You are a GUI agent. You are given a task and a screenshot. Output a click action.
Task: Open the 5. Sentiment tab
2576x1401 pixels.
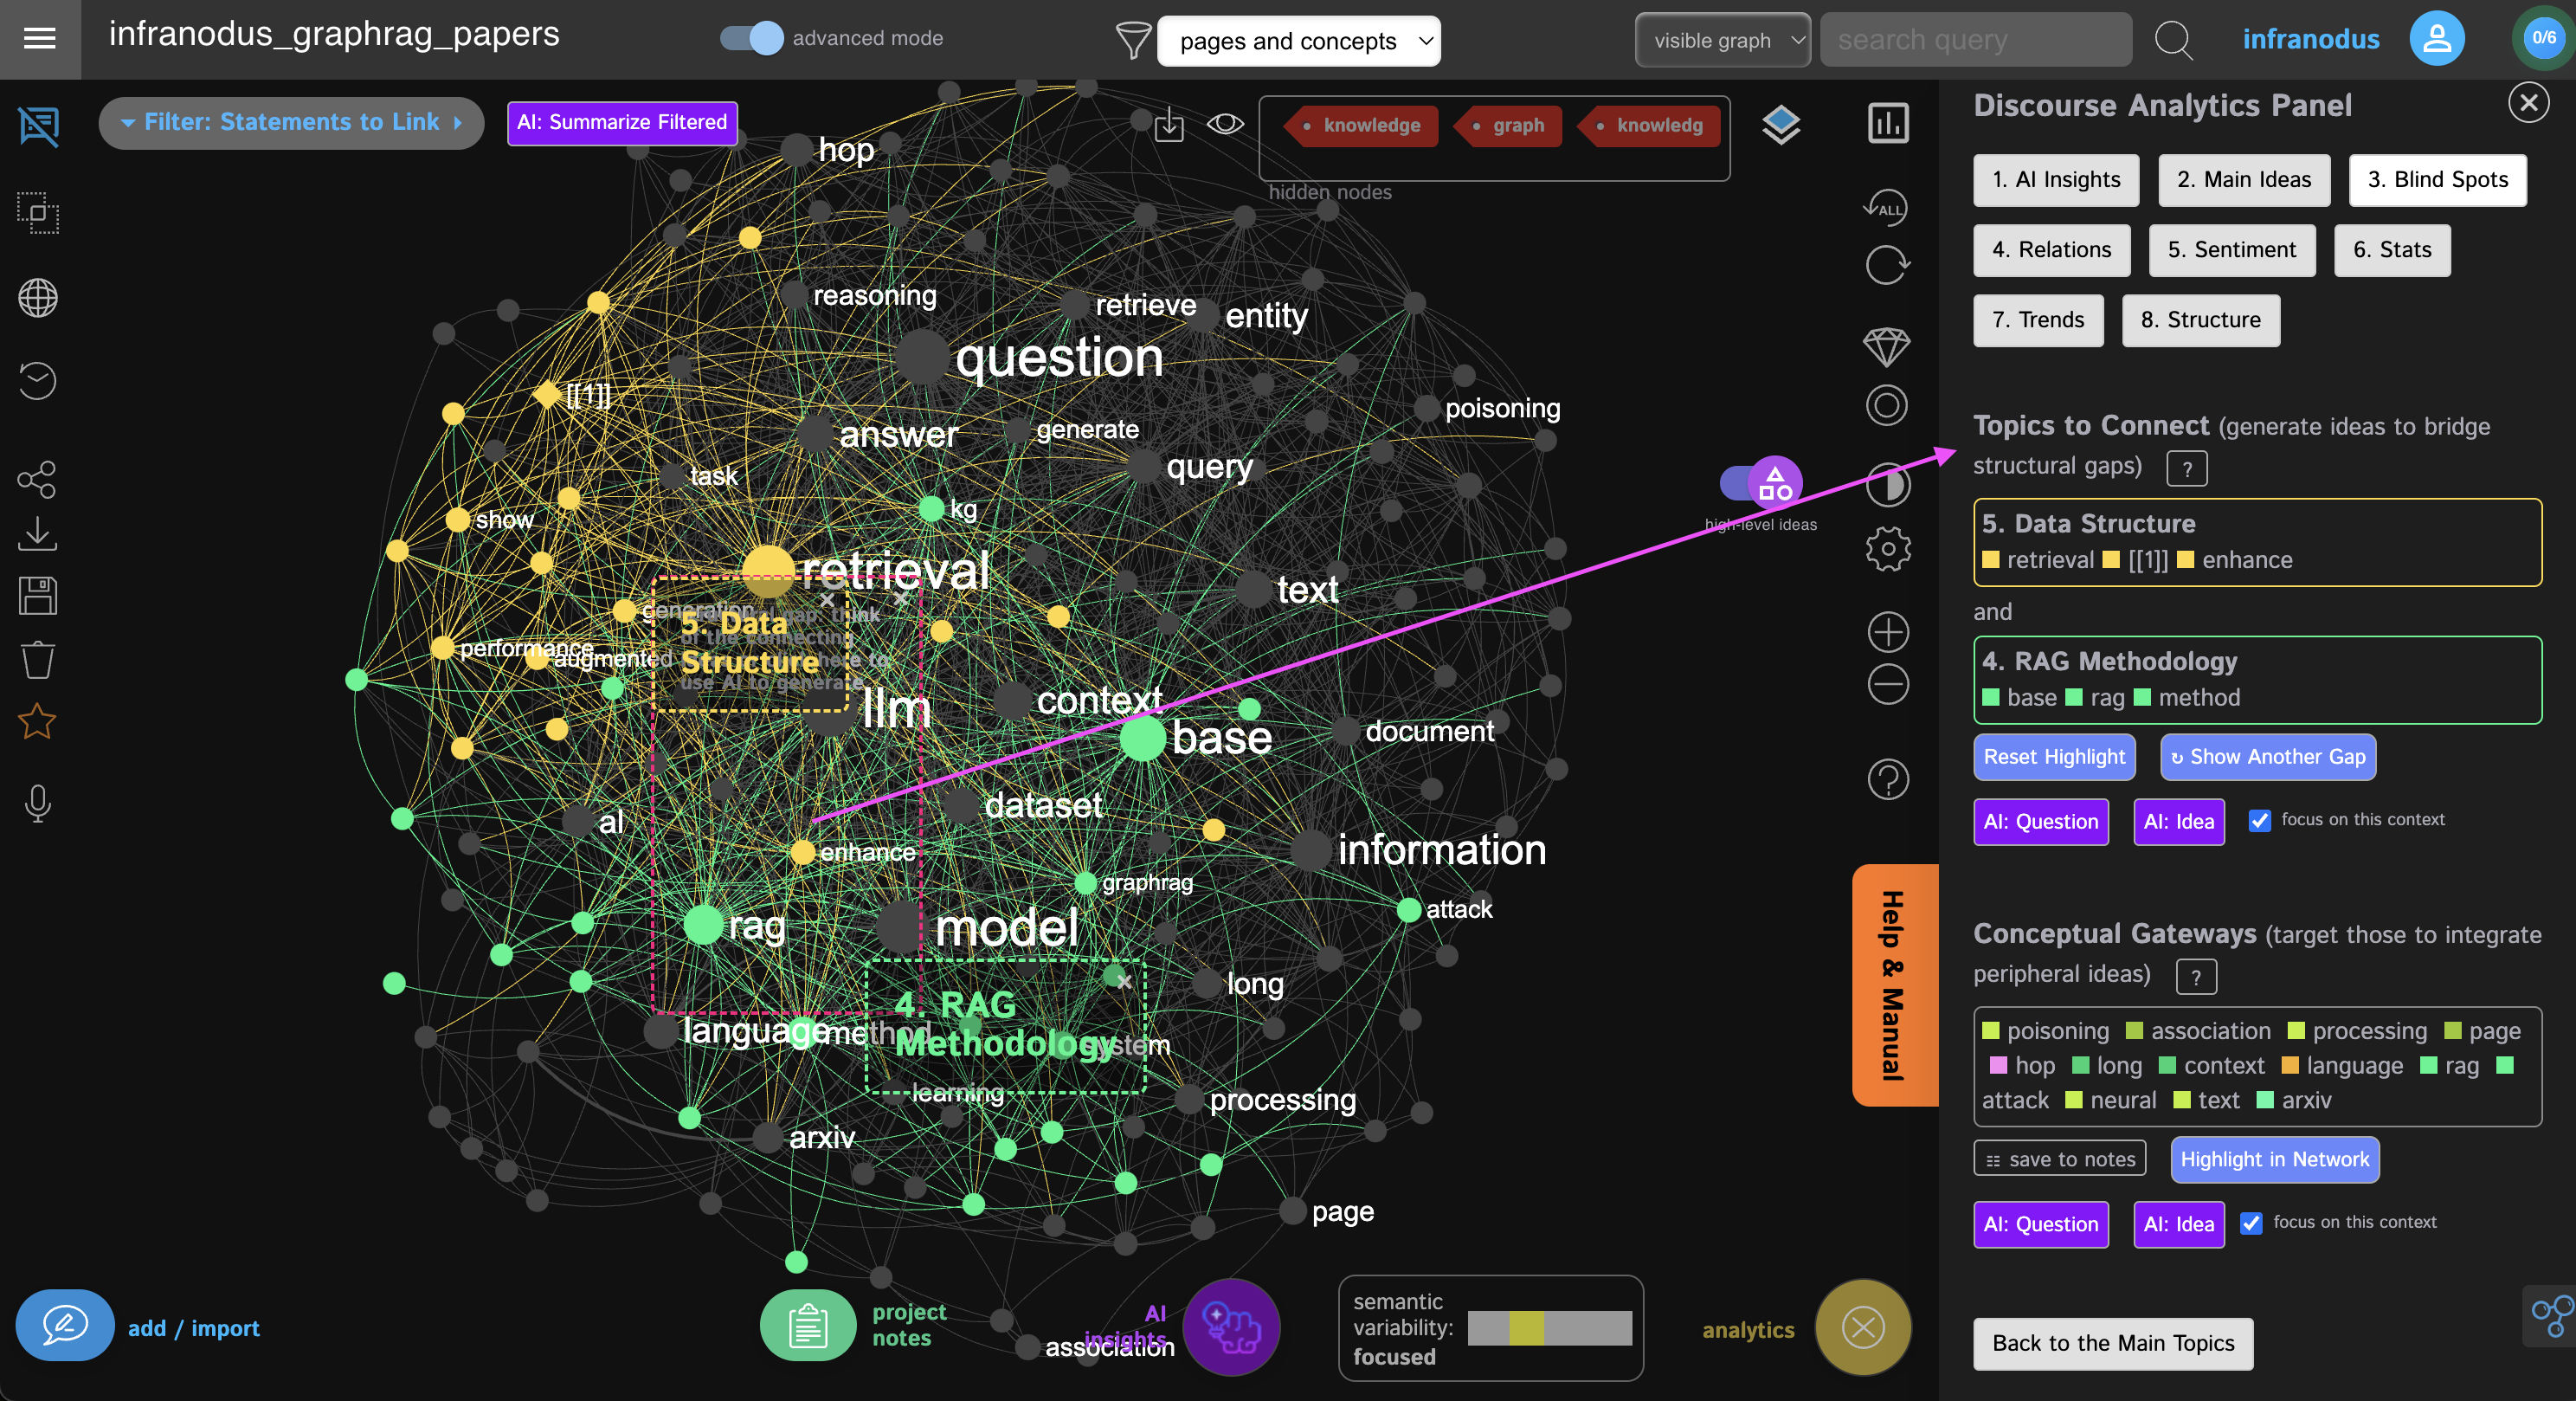(2231, 250)
